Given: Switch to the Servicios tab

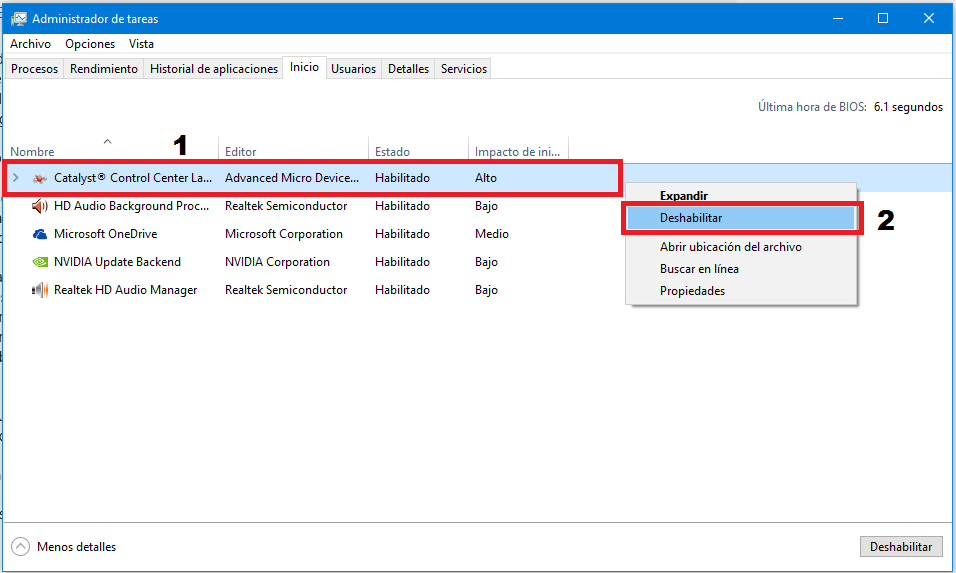Looking at the screenshot, I should coord(464,69).
